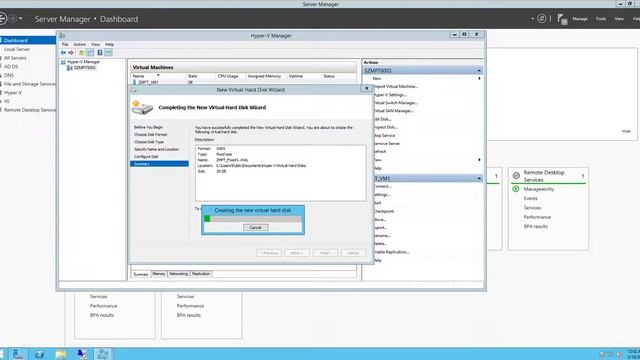
Task: Click the hard disk wizard header icon
Action: [x=142, y=108]
